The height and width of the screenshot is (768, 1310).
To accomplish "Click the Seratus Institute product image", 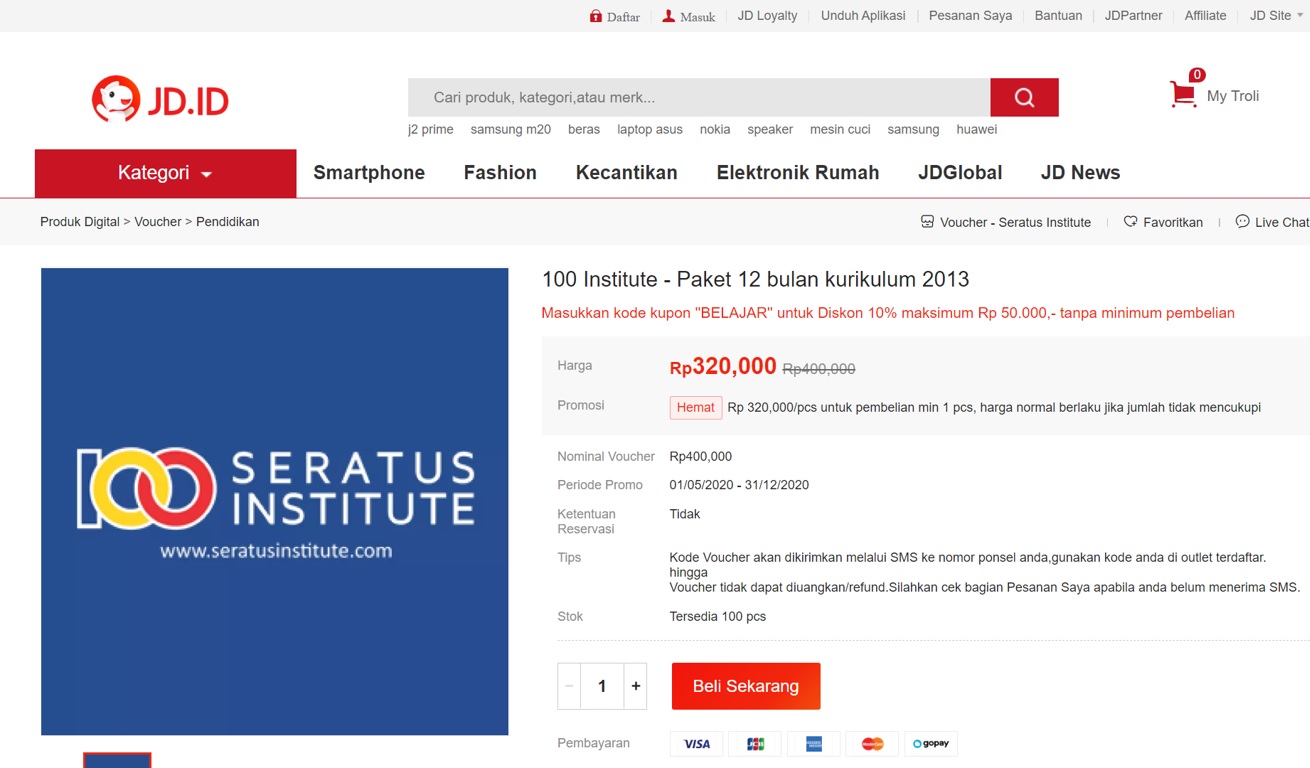I will [275, 501].
